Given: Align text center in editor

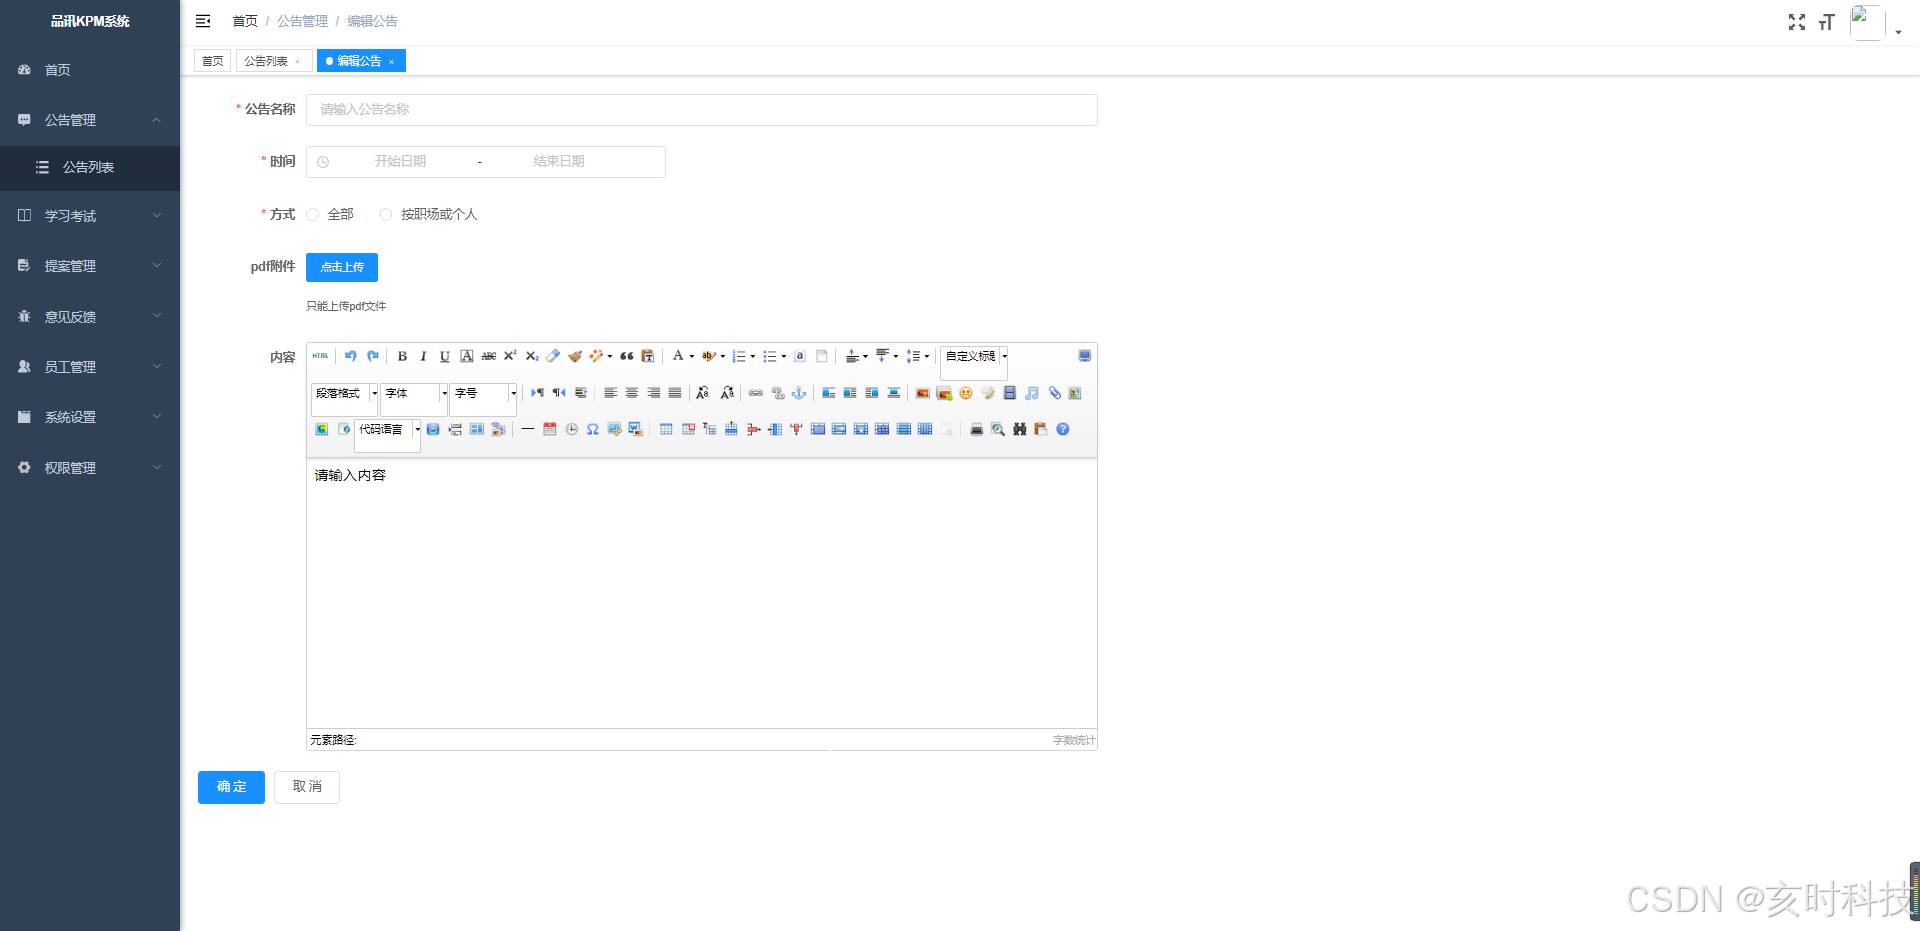Looking at the screenshot, I should tap(632, 393).
